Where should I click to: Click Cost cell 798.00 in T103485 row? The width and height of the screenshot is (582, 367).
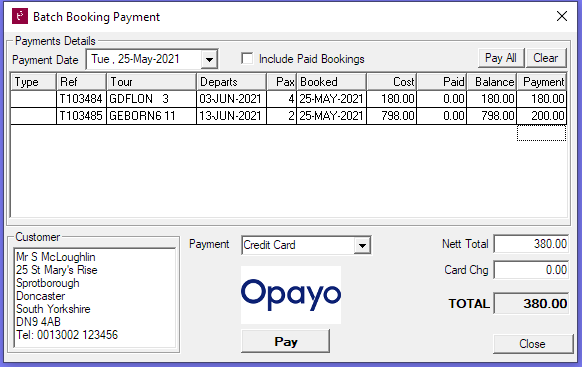[391, 116]
